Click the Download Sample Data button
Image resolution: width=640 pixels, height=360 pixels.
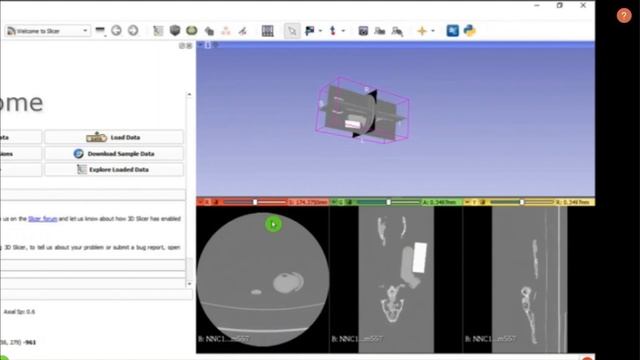click(x=114, y=154)
